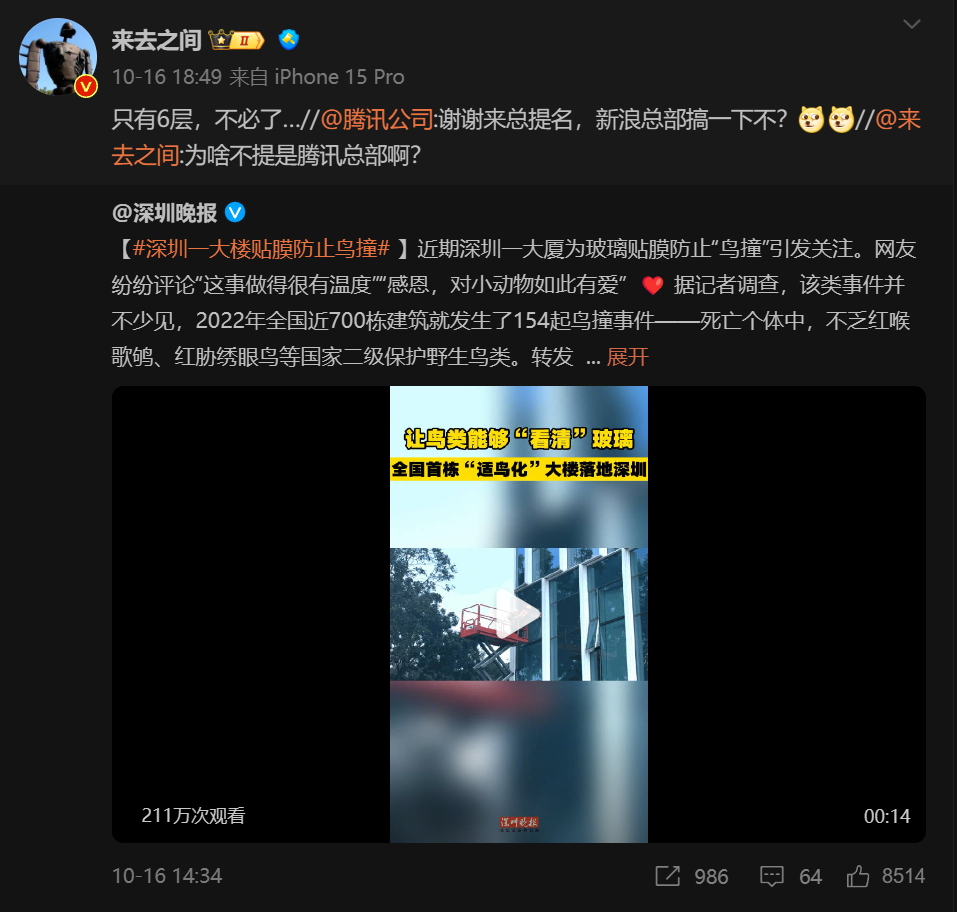The width and height of the screenshot is (957, 912).
Task: Play the bird-safe building video
Action: pyautogui.click(x=518, y=614)
